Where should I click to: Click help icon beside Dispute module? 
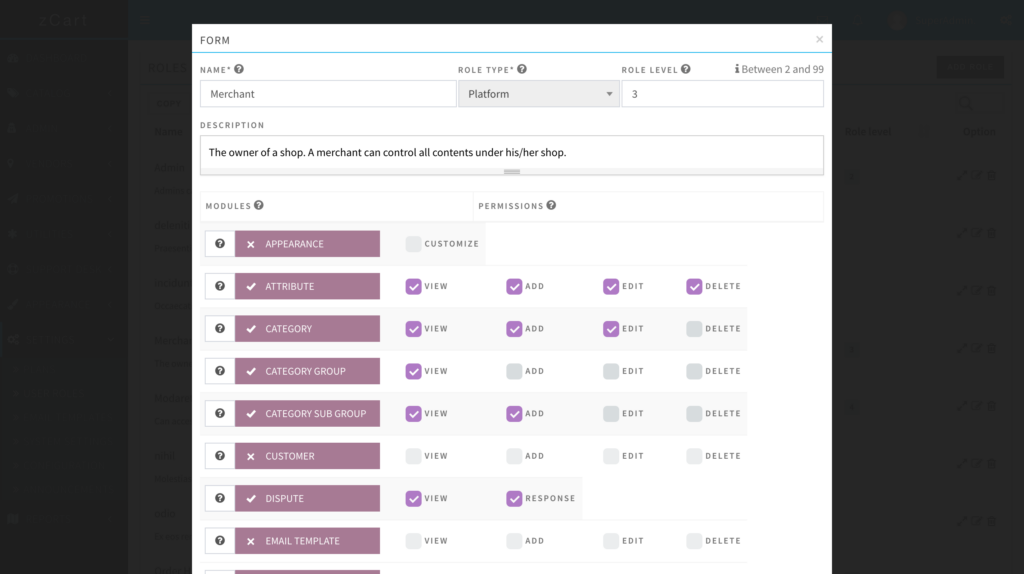tap(219, 498)
